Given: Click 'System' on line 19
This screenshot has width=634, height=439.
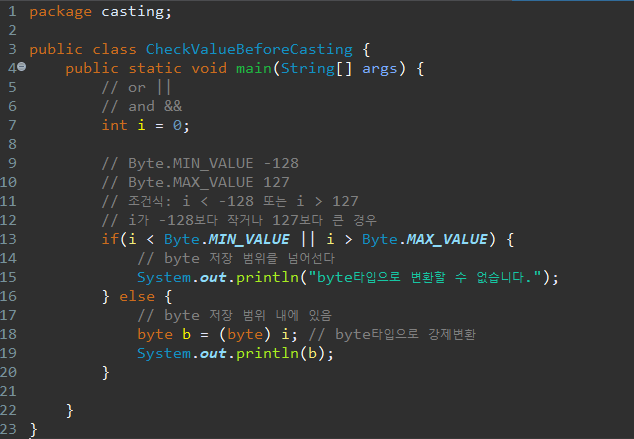Looking at the screenshot, I should point(164,354).
